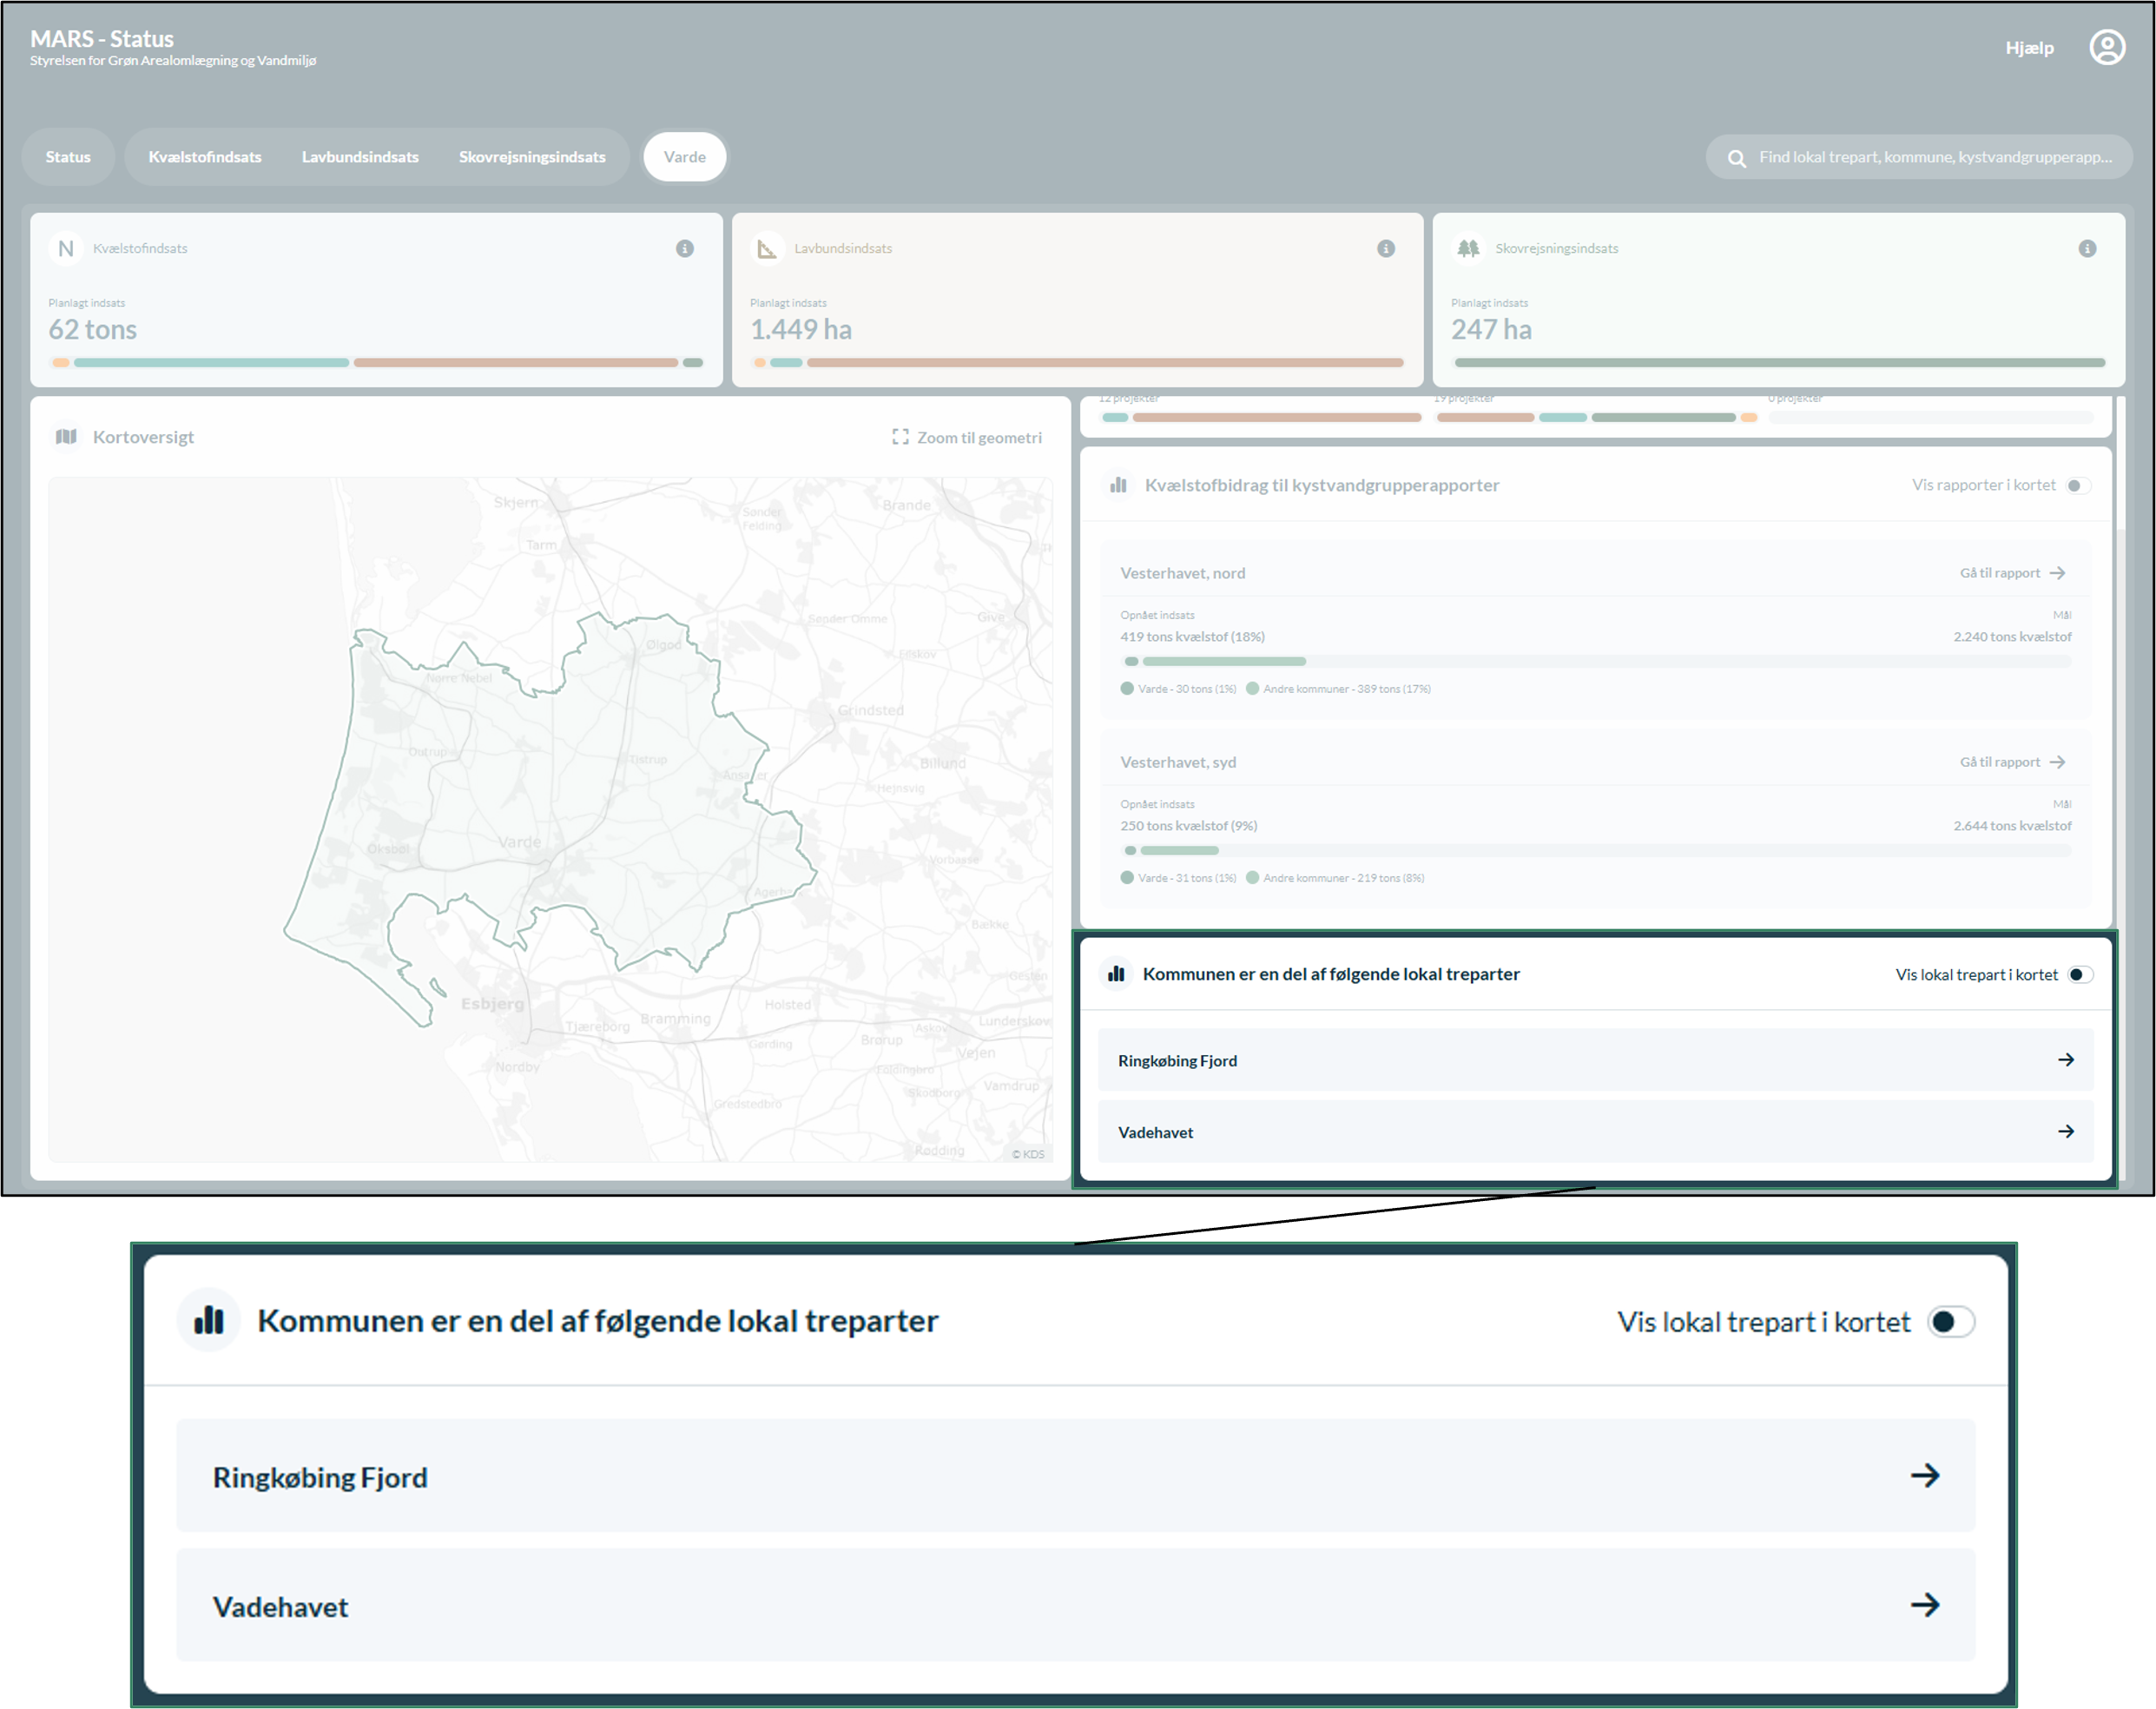Click 'Andre kommuner - 219 tons (8%)' legend entry
Screen dimensions: 2156x1709
(x=1336, y=878)
